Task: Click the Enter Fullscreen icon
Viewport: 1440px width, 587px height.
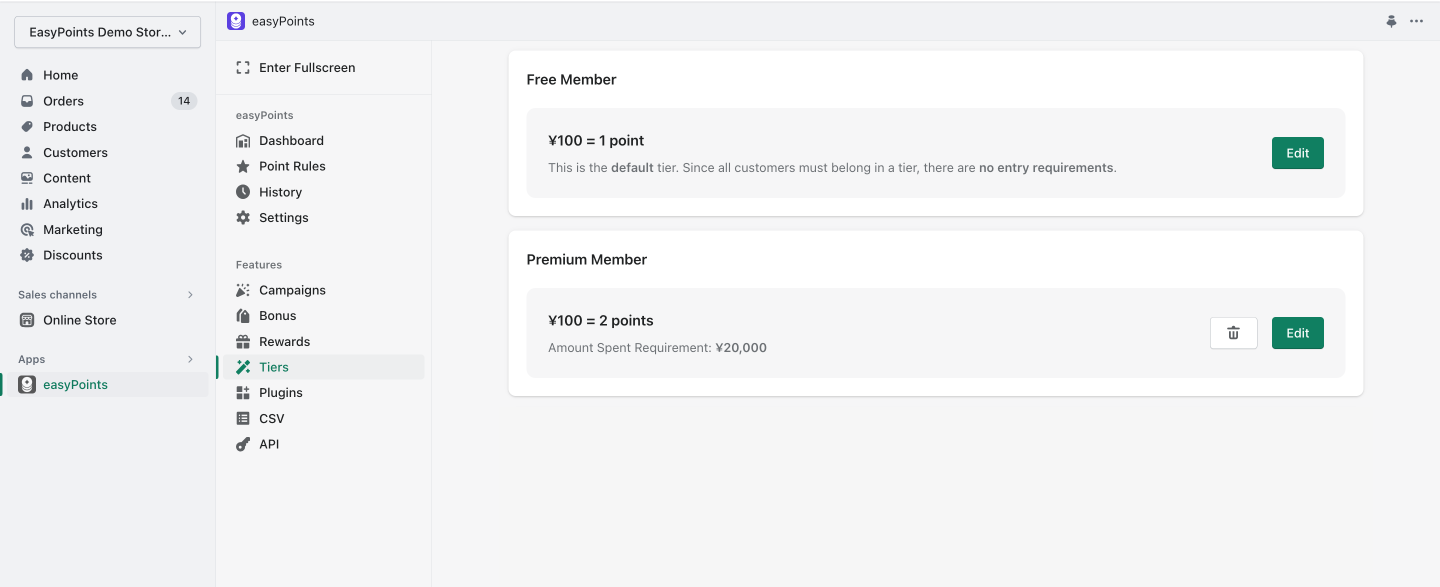Action: (243, 68)
